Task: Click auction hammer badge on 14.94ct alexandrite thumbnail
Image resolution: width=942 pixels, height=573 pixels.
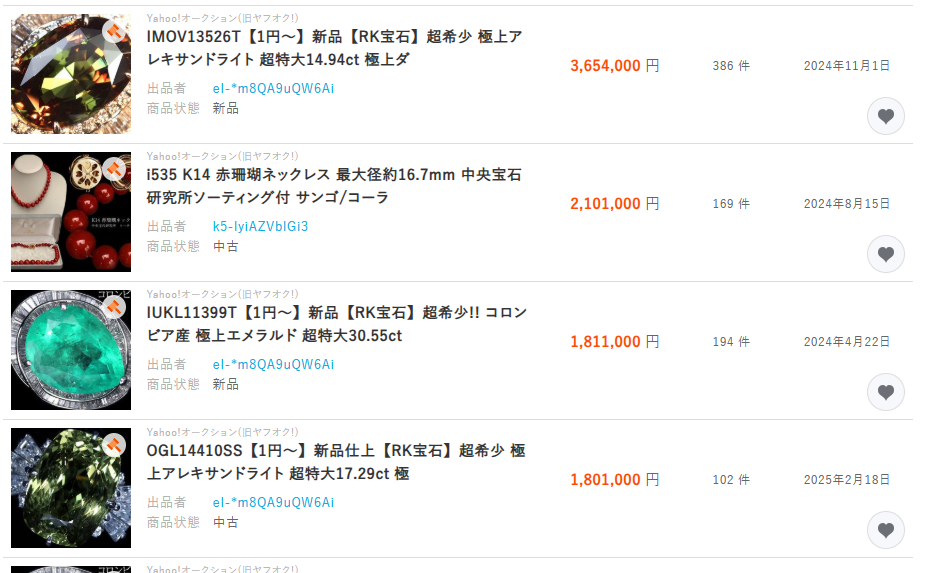Action: (114, 31)
